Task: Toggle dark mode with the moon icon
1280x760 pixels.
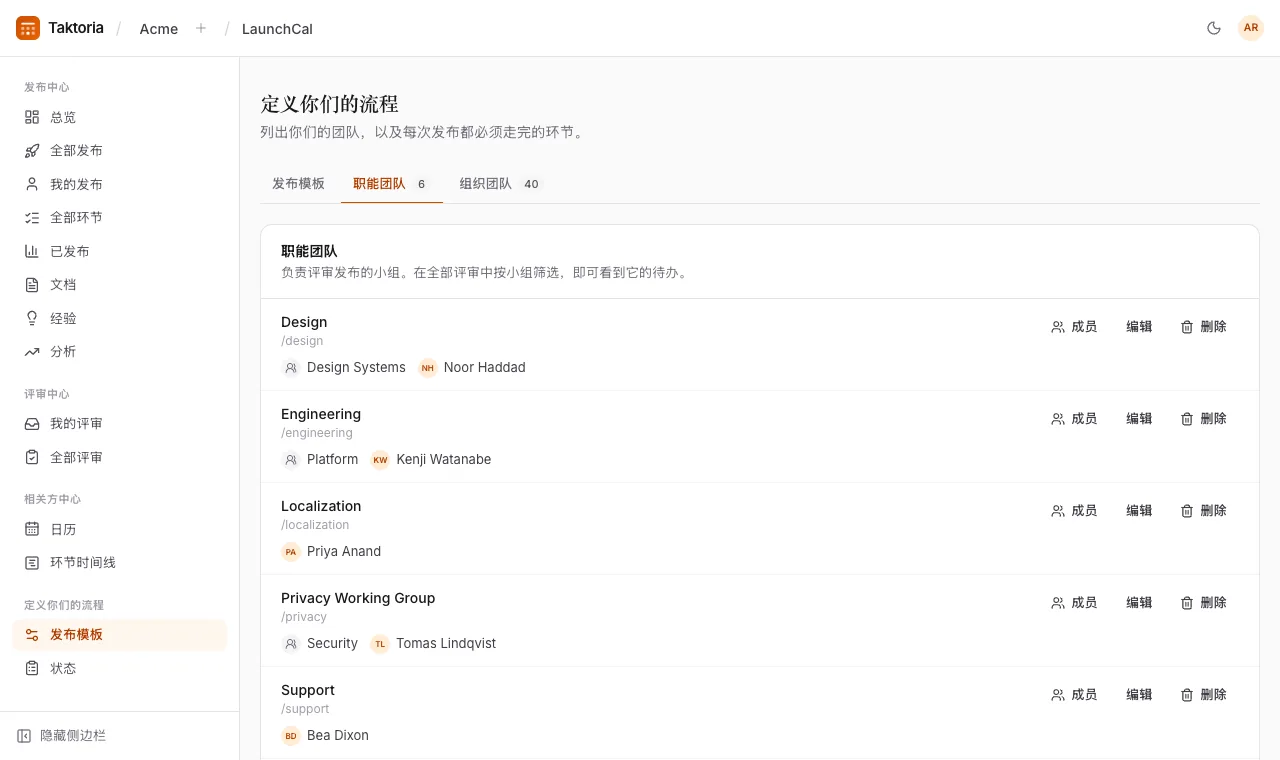Action: [x=1214, y=28]
